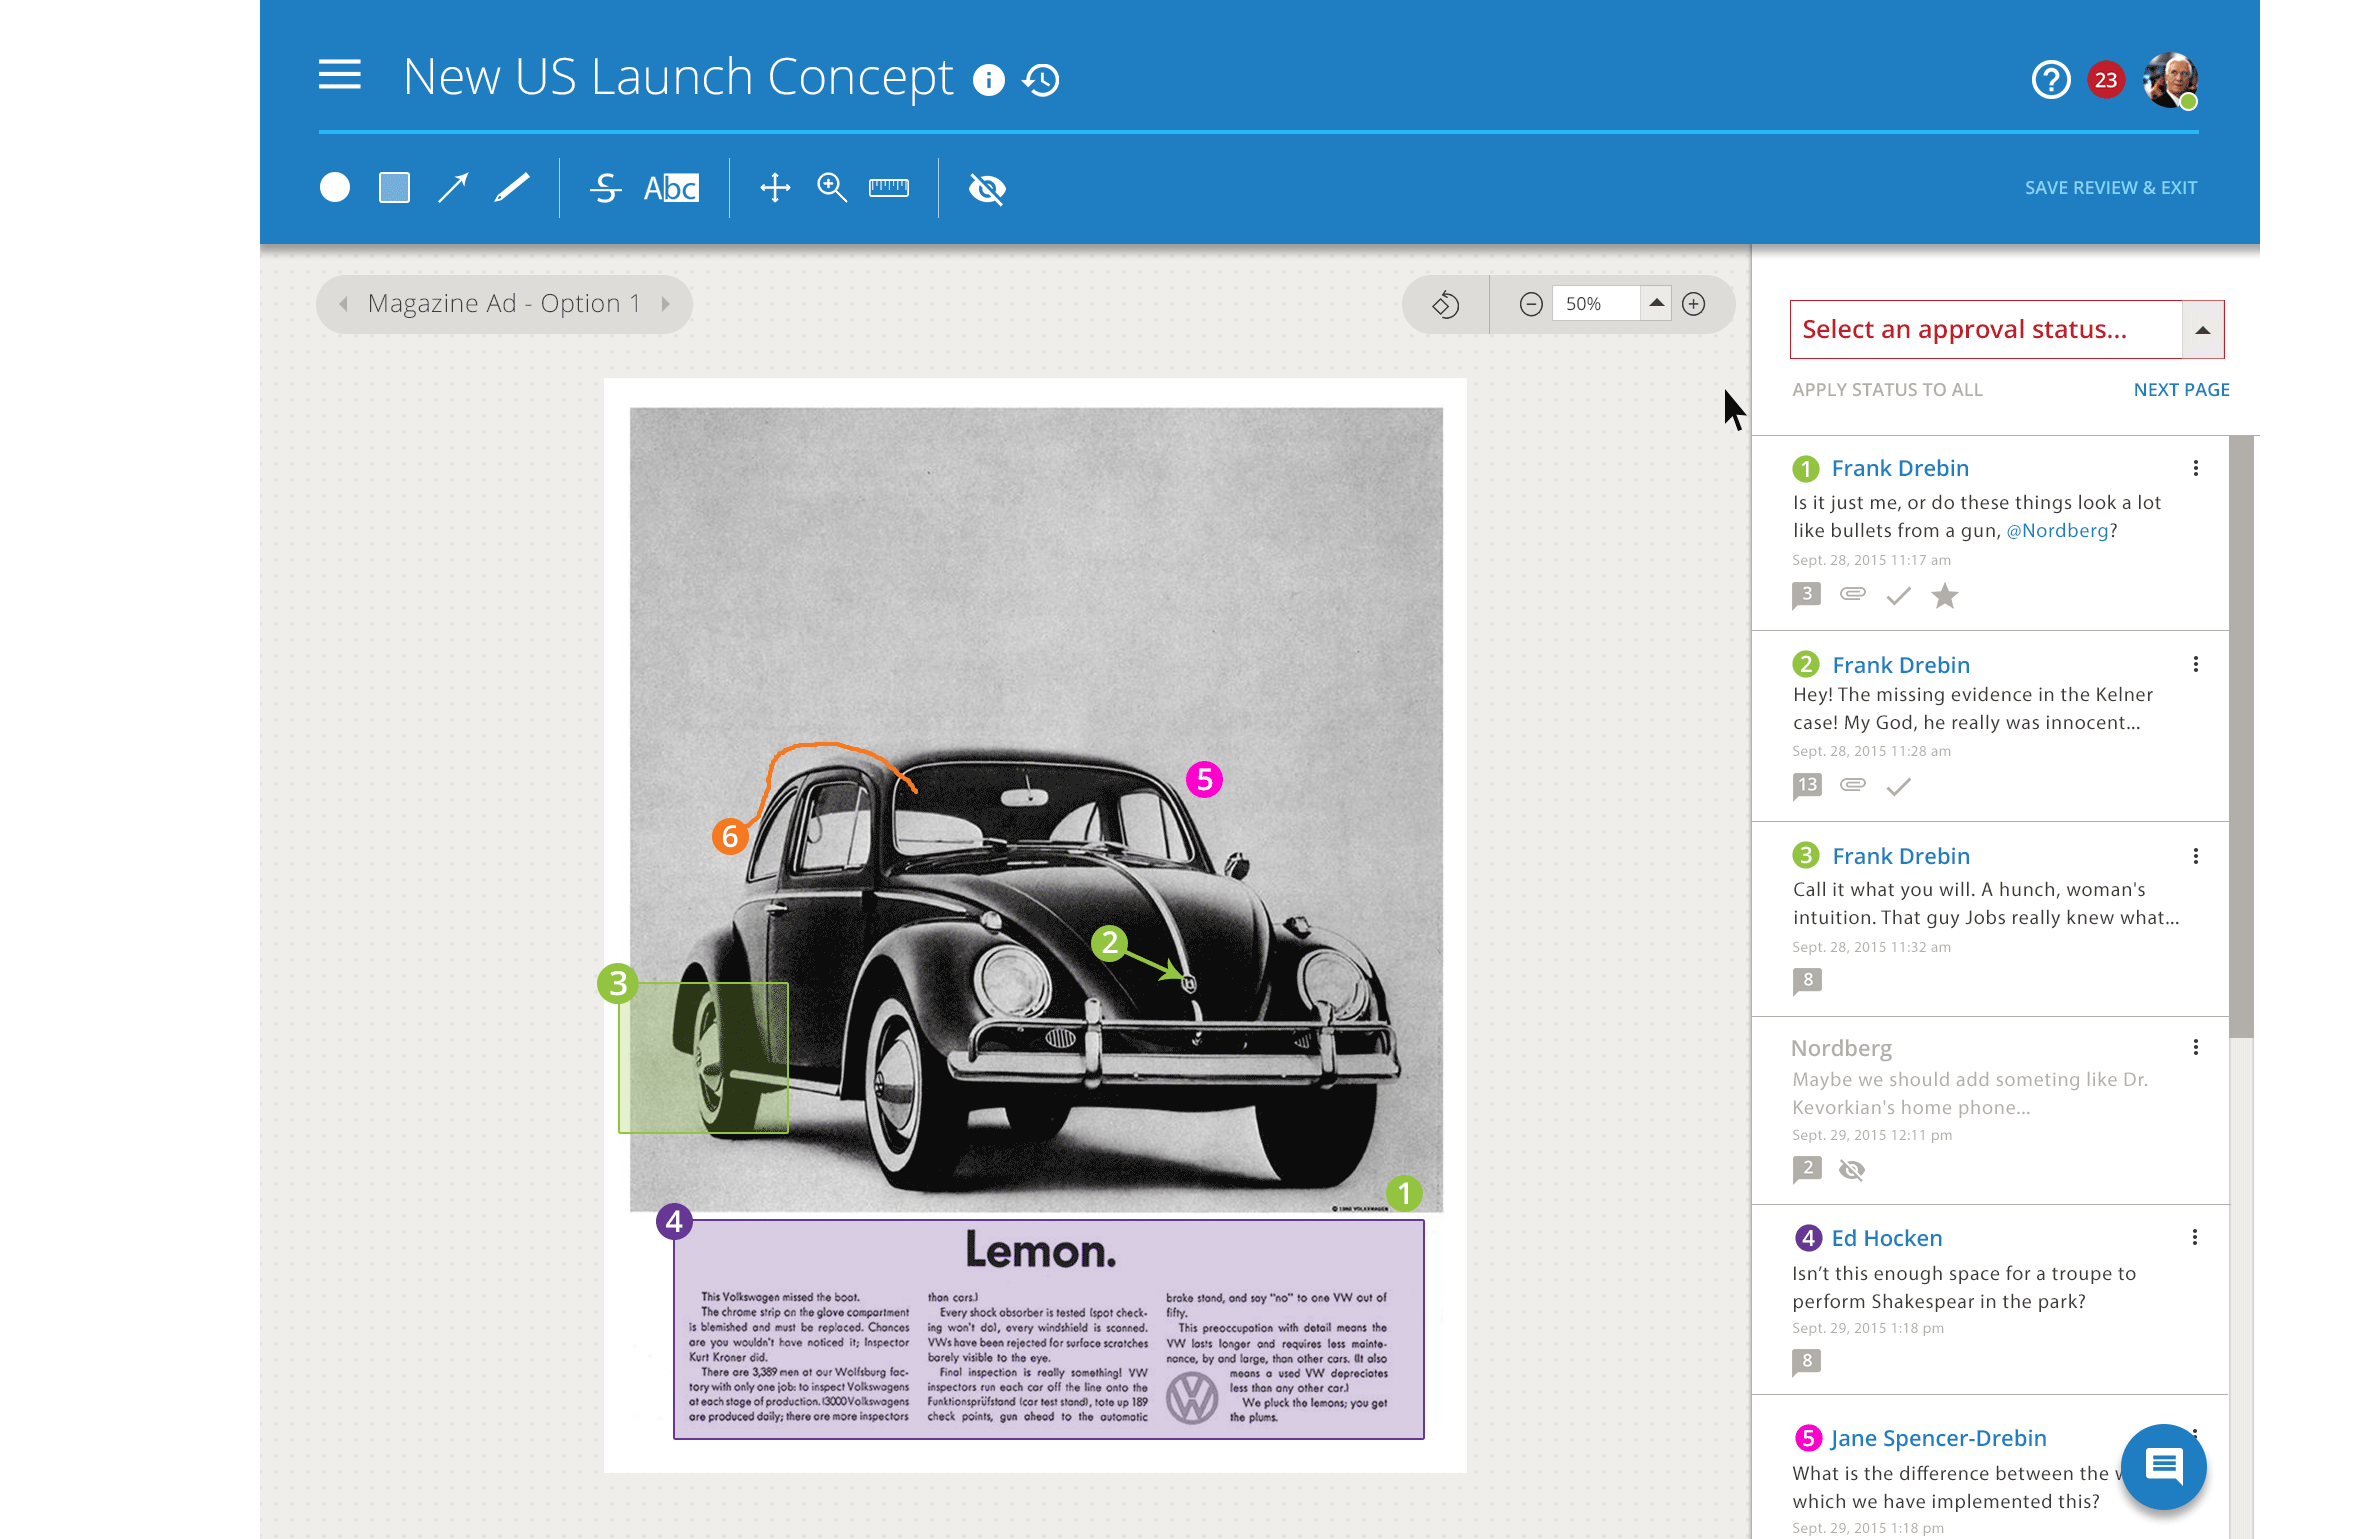
Task: Click Save Review & Exit
Action: (x=2110, y=188)
